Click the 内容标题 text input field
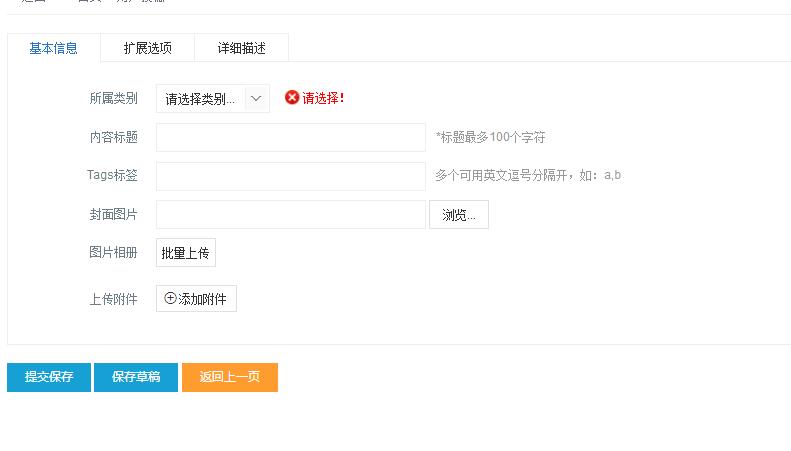The image size is (791, 451). point(291,137)
